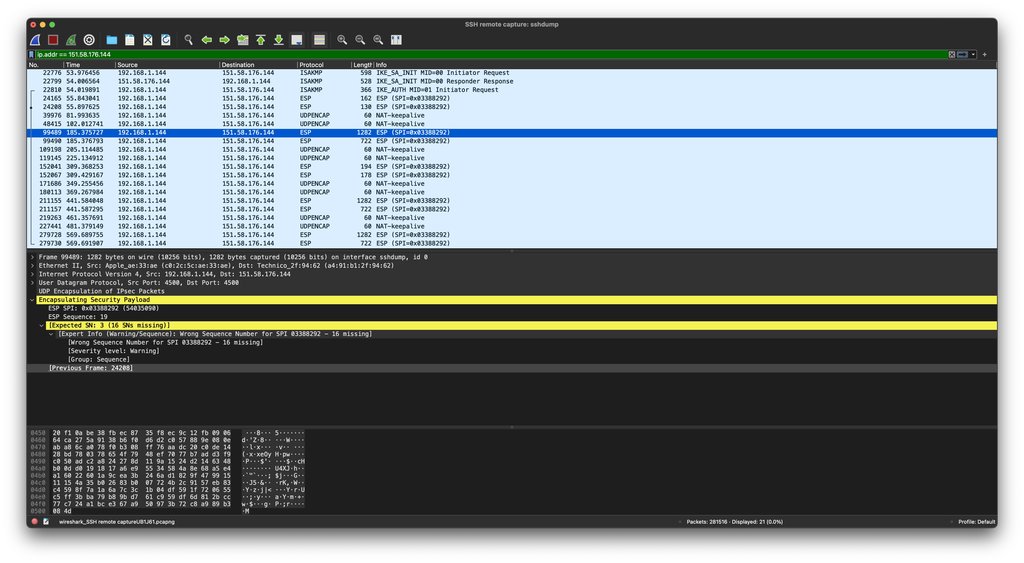Select ESP SPI: 0x03388292 field
Viewport: 1024px width, 563px height.
point(103,308)
